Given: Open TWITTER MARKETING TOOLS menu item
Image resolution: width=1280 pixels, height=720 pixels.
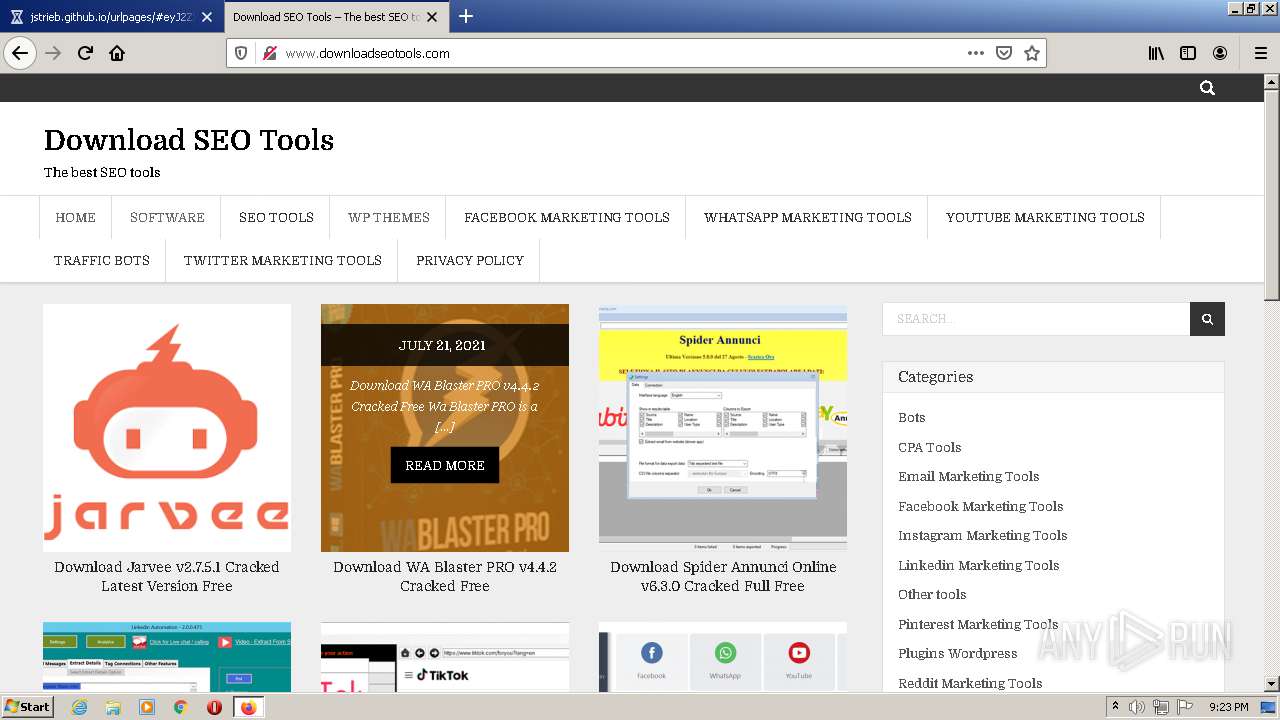Looking at the screenshot, I should (x=283, y=260).
